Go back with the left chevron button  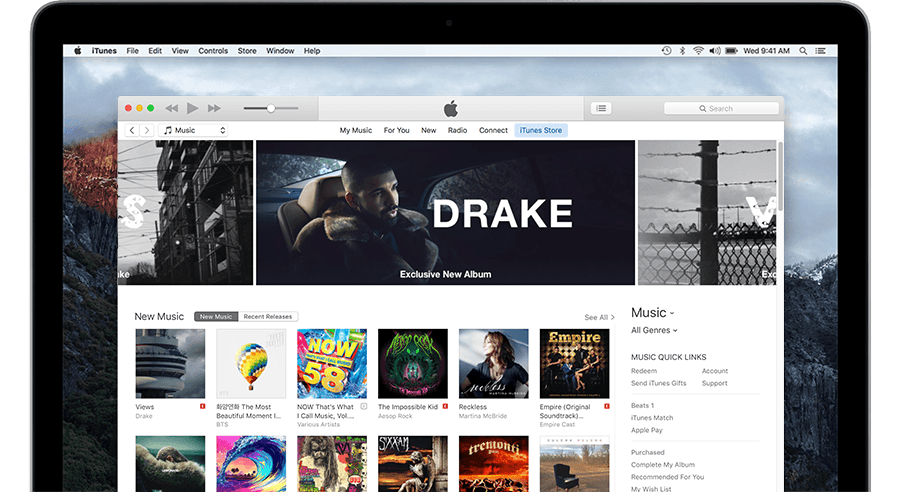coord(131,130)
